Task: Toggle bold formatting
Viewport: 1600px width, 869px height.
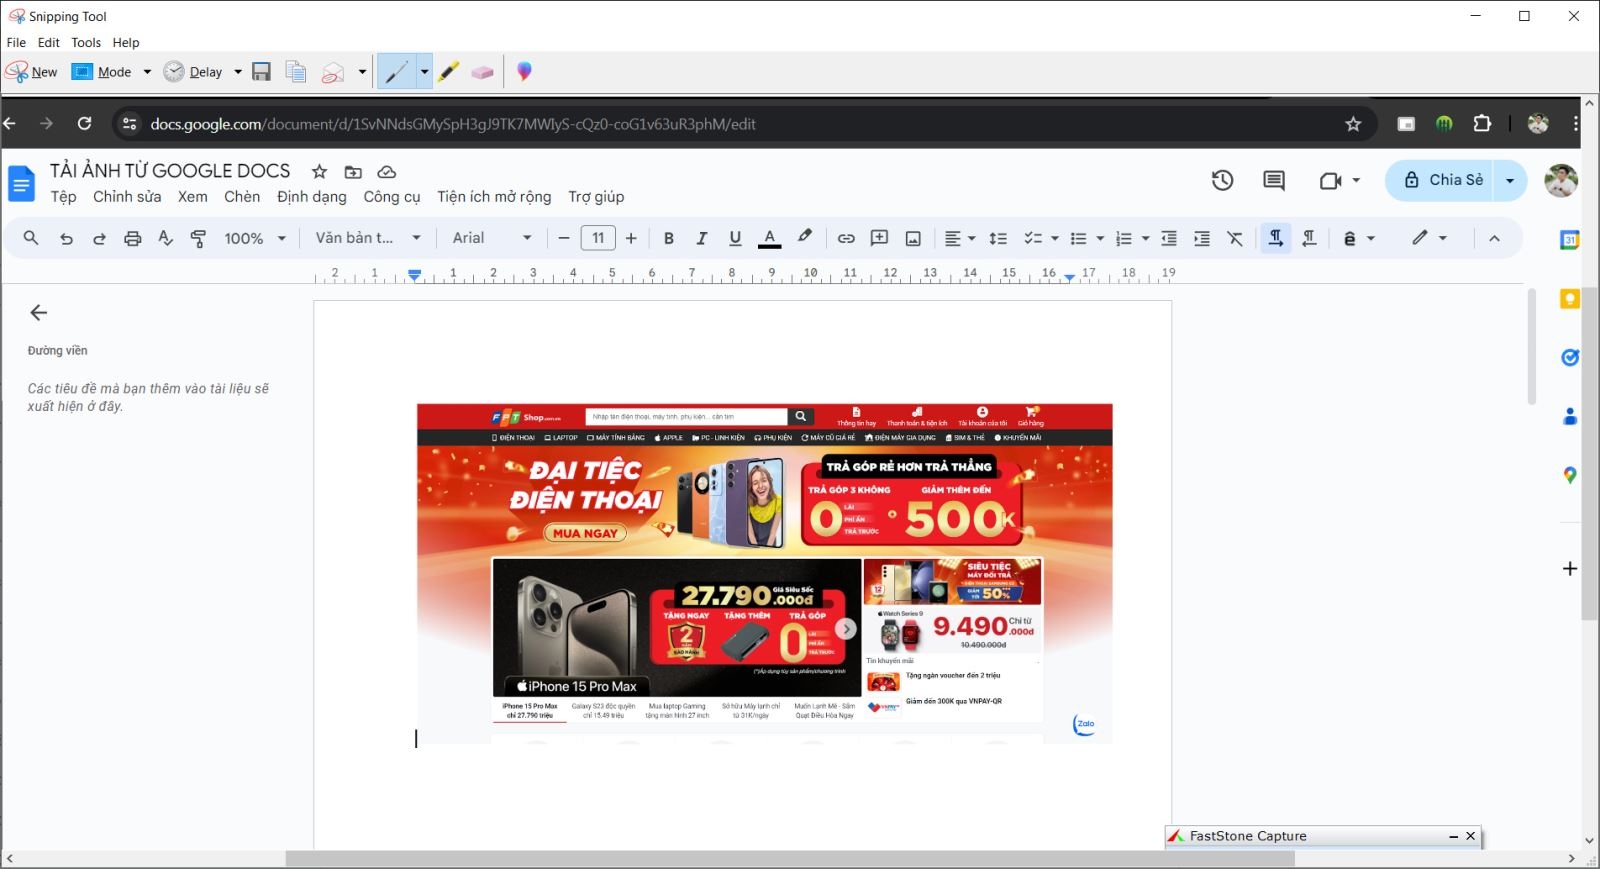Action: pyautogui.click(x=669, y=238)
